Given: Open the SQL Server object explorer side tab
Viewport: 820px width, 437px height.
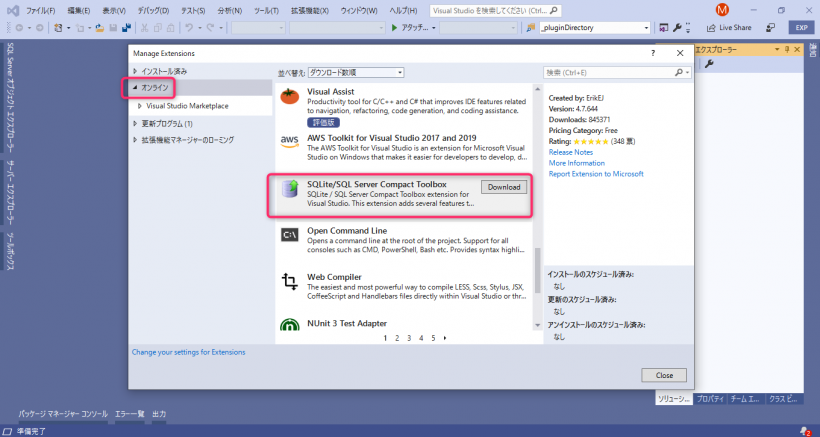Looking at the screenshot, I should [10, 98].
